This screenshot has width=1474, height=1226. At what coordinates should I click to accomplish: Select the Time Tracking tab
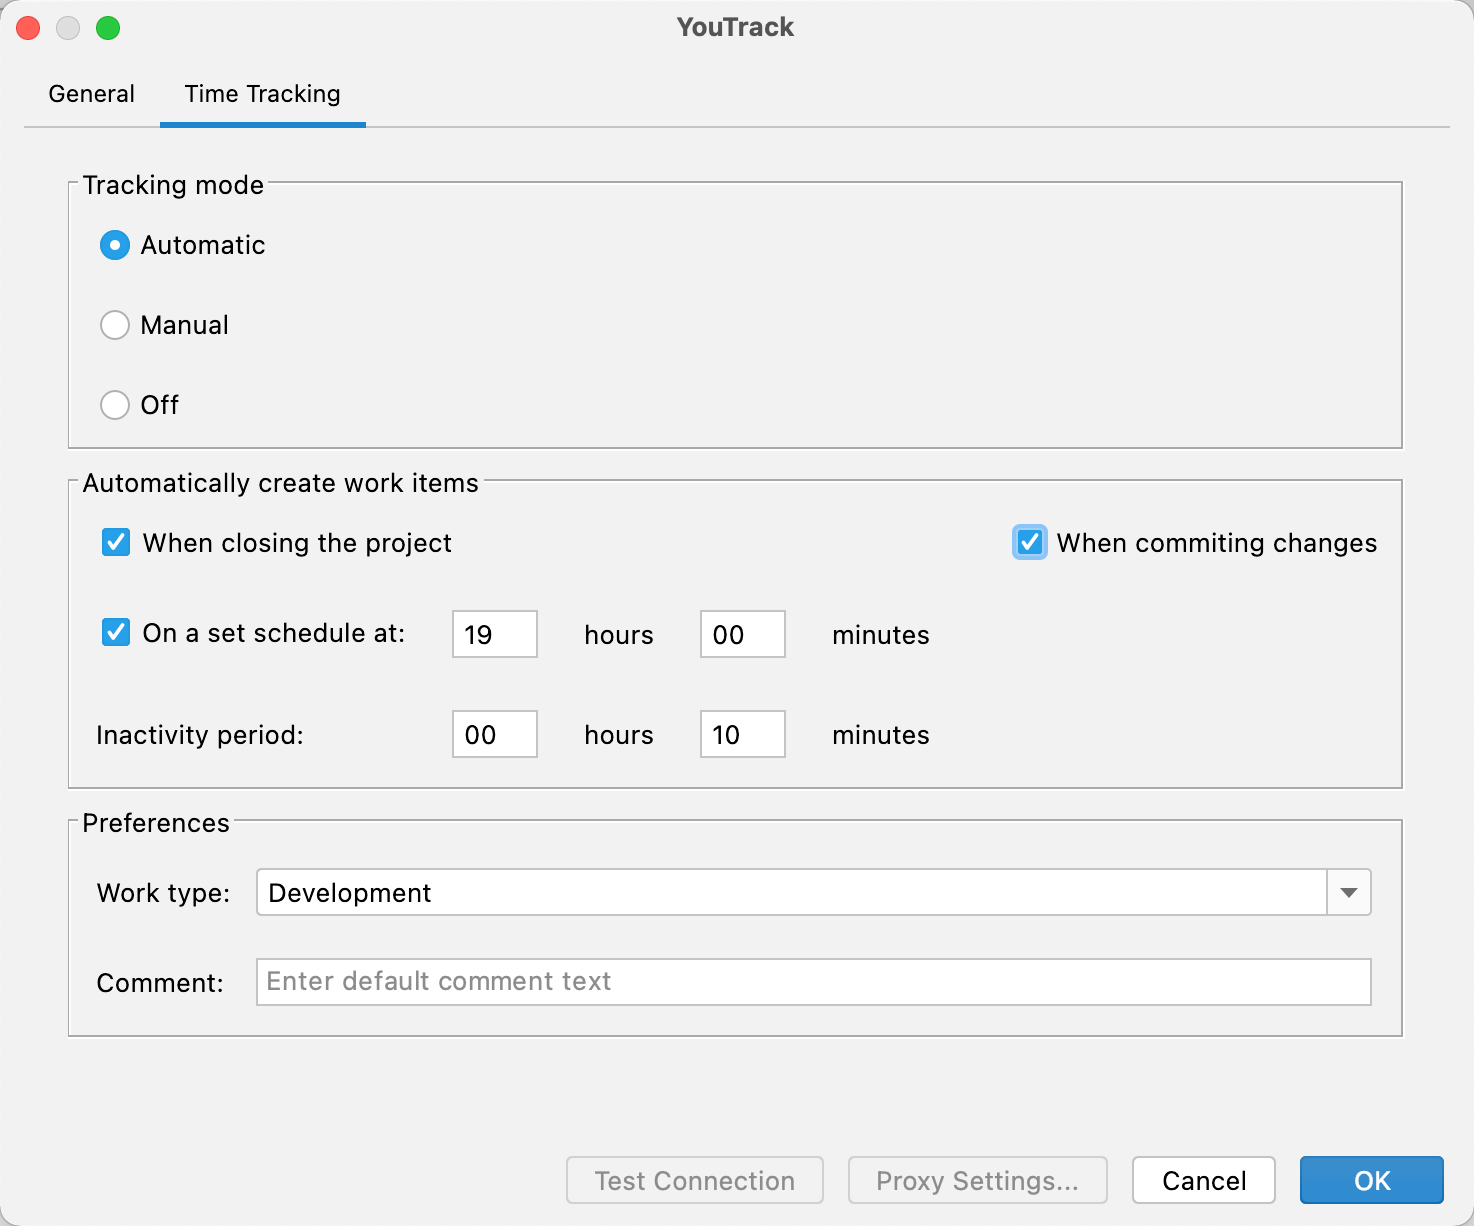pyautogui.click(x=261, y=93)
